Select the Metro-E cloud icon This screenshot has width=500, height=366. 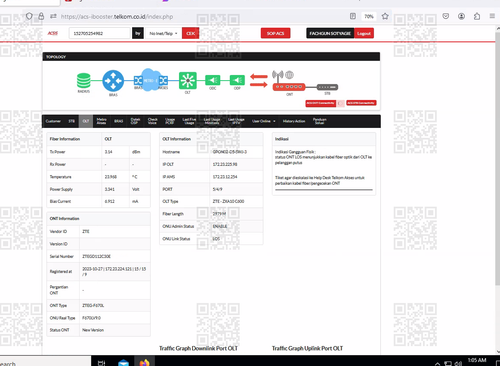tap(151, 80)
